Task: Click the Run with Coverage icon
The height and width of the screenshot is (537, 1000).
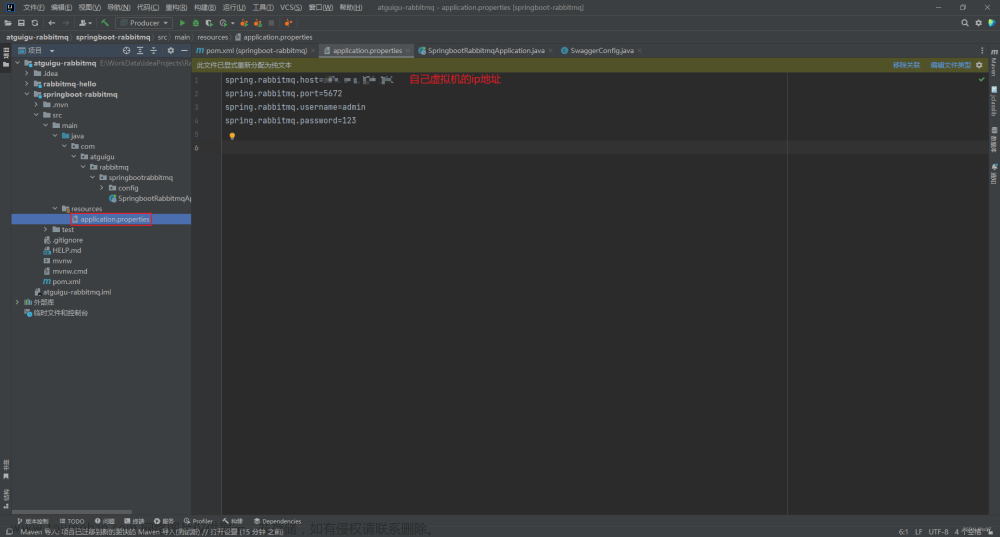Action: (x=209, y=23)
